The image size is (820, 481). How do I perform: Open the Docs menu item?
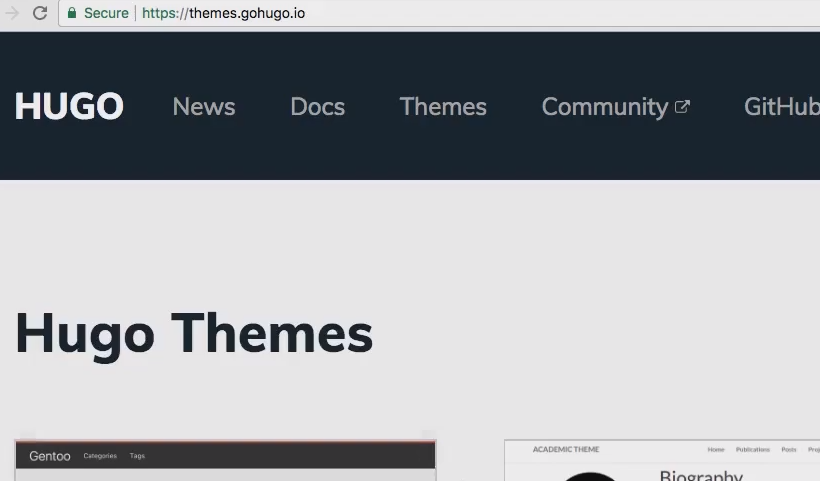coord(317,107)
